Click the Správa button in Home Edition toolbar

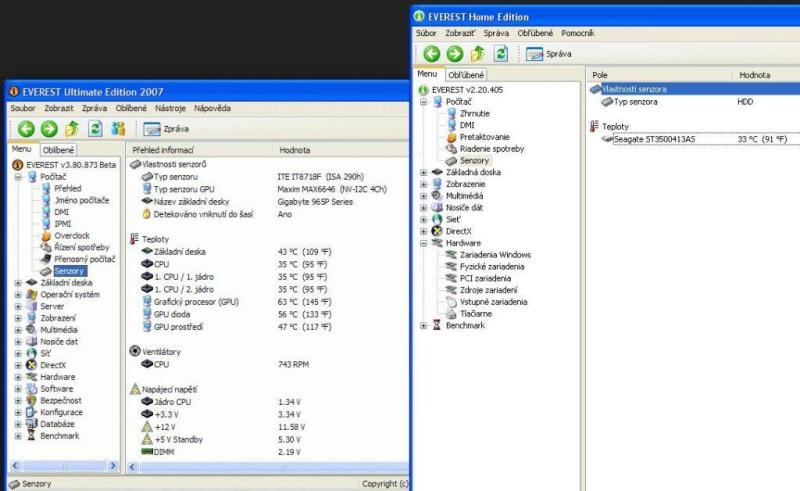549,54
